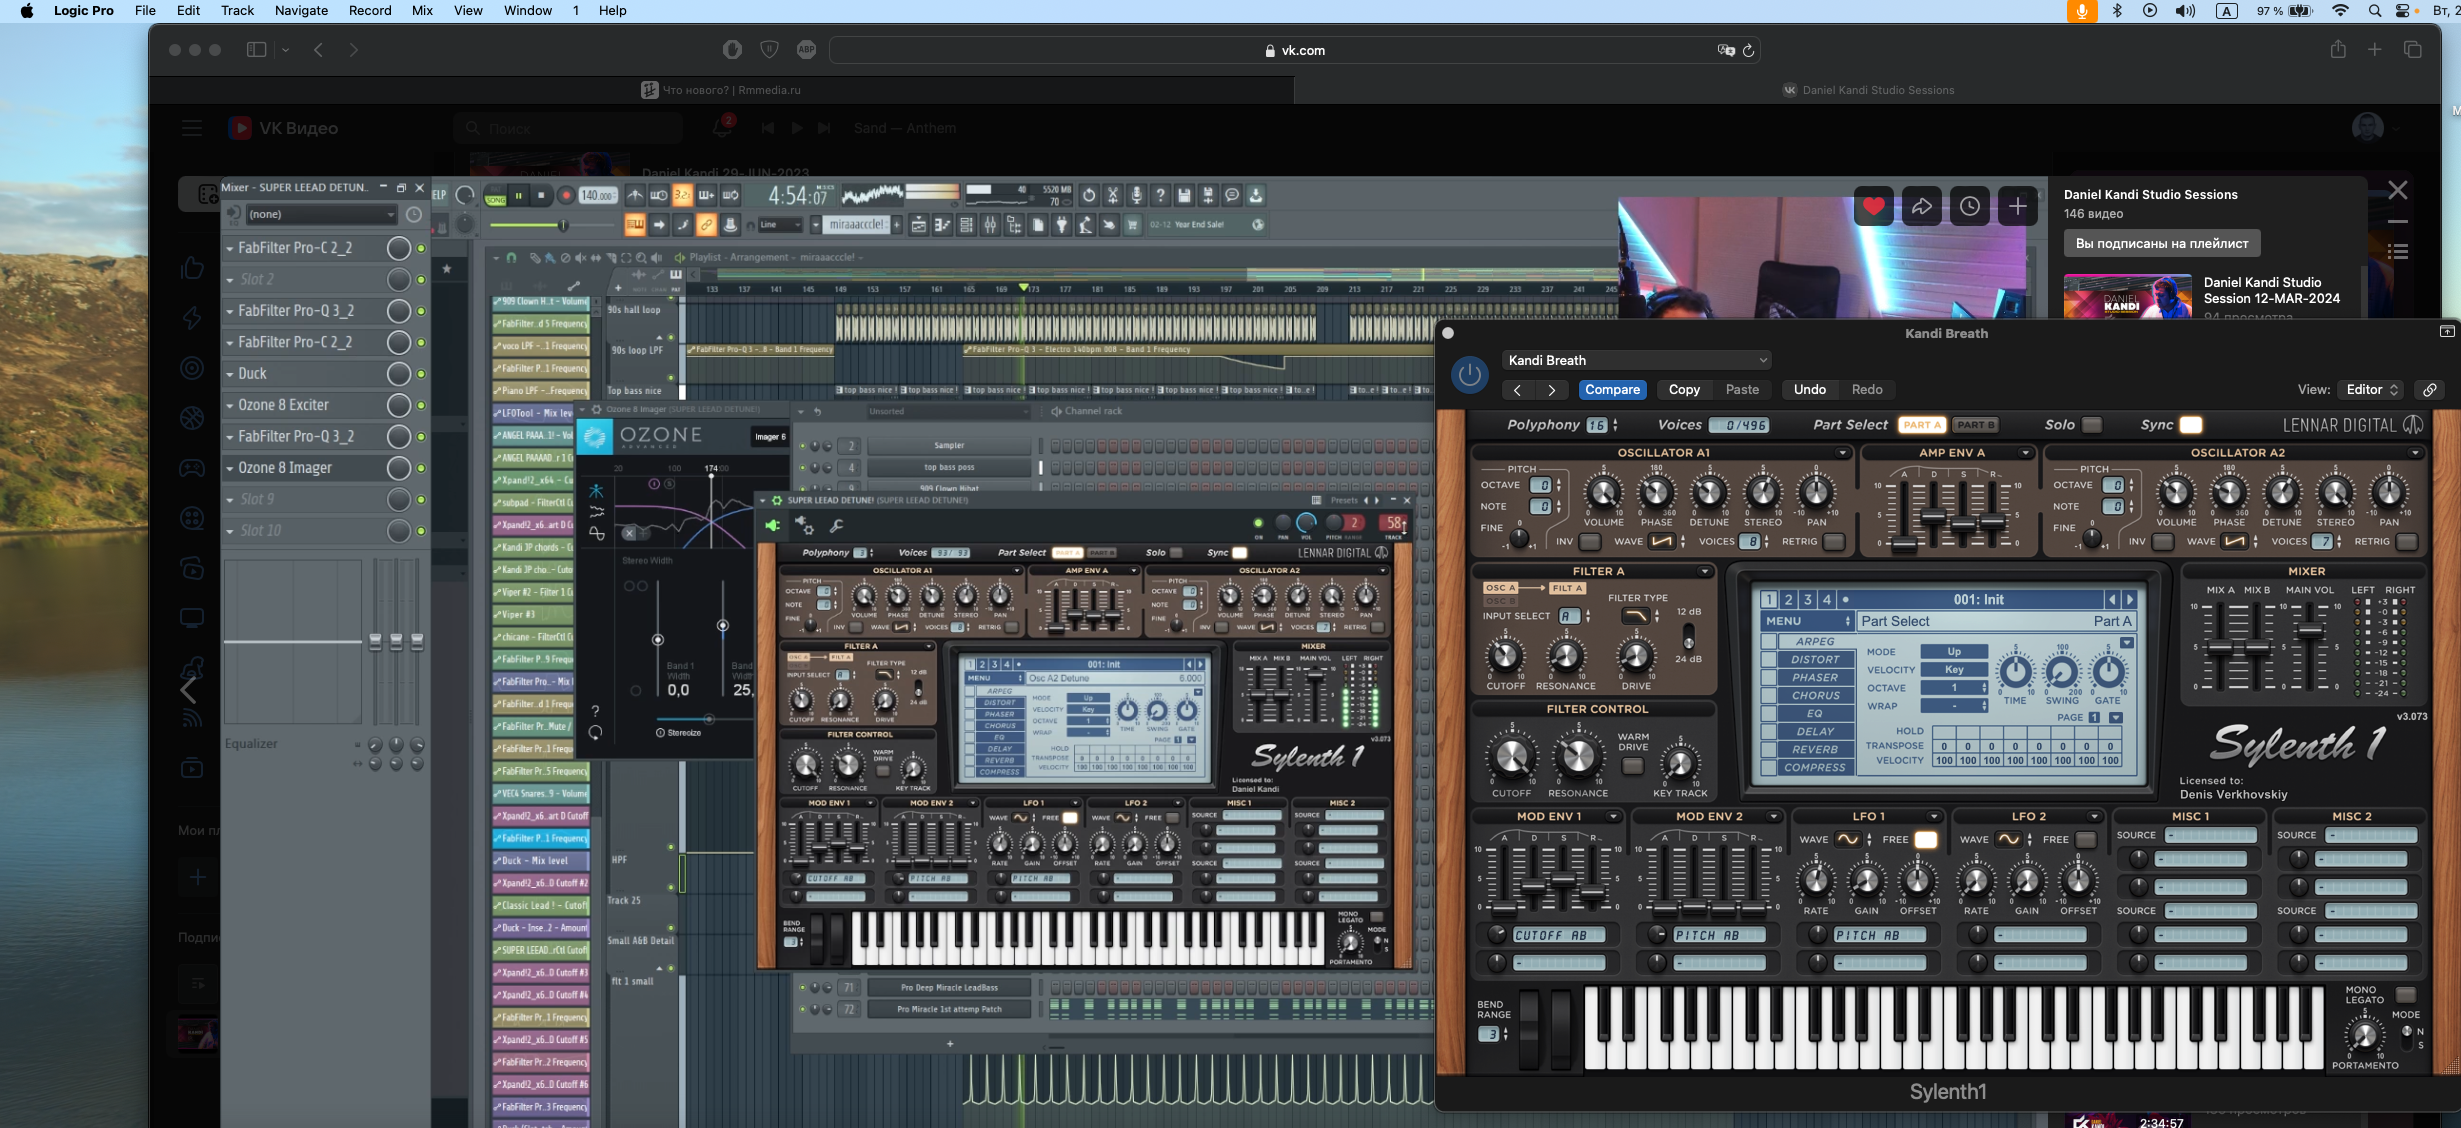
Task: Open Filter A section menu arrow
Action: click(x=1704, y=572)
